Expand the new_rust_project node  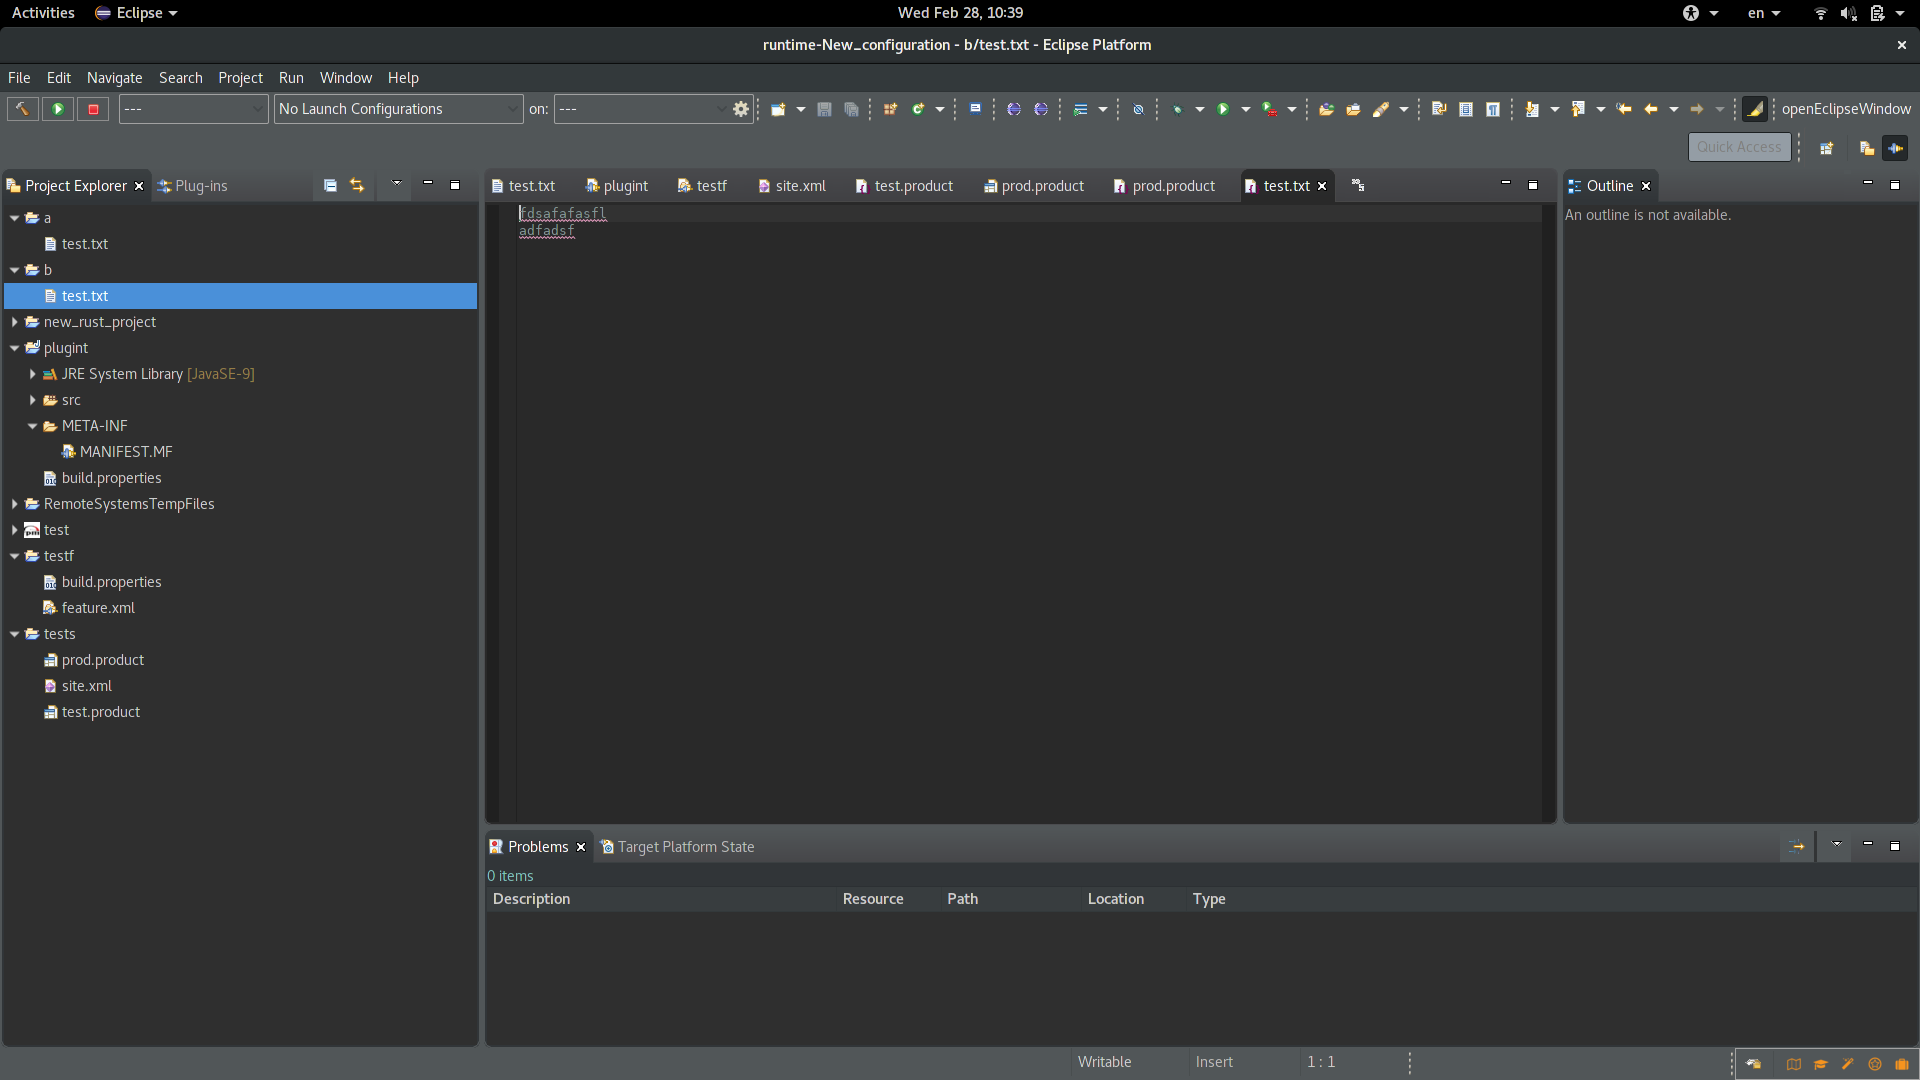(14, 322)
